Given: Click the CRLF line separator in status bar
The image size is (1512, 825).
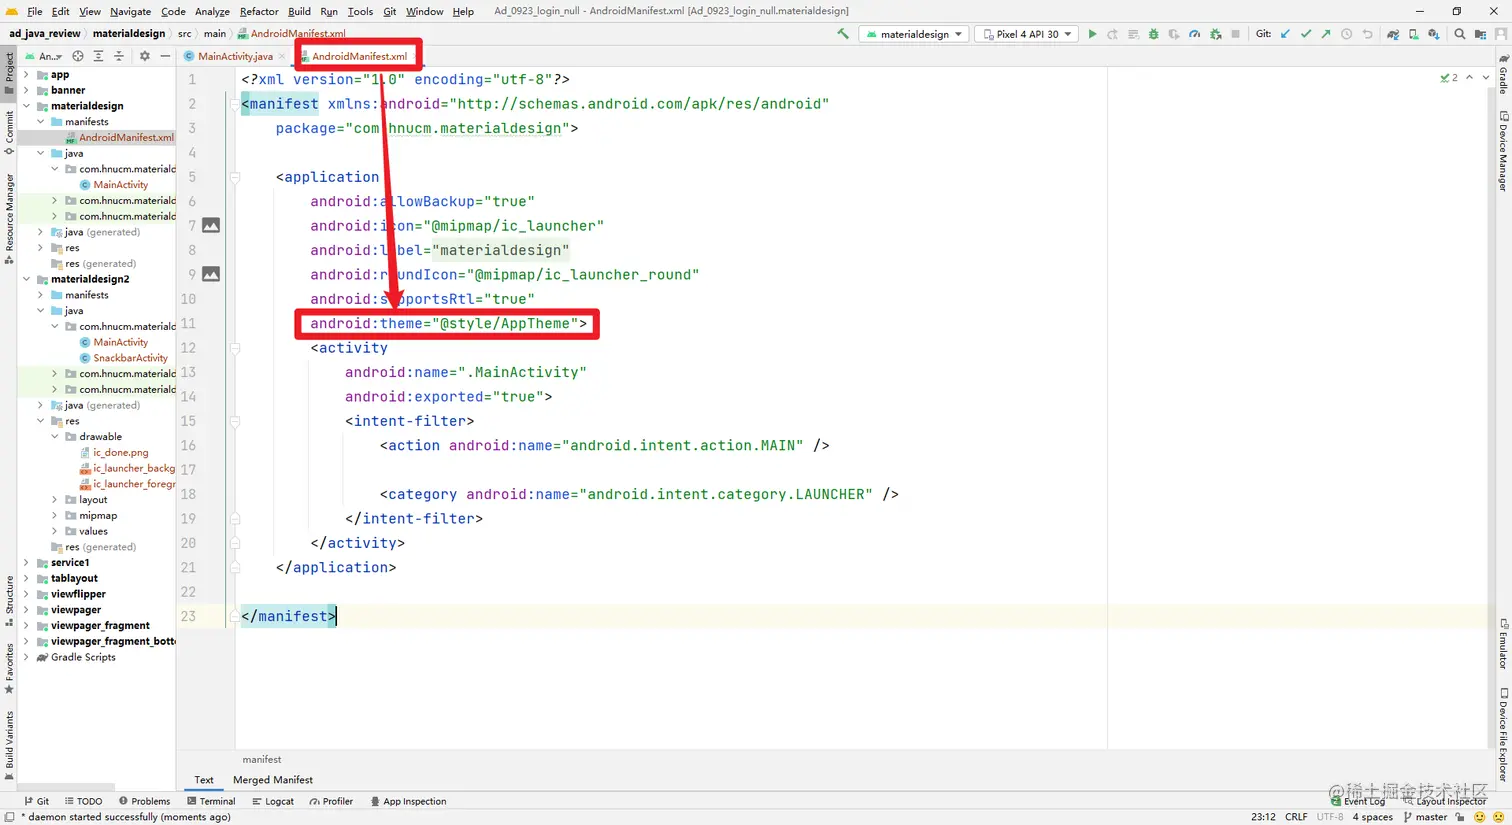Looking at the screenshot, I should [x=1296, y=817].
